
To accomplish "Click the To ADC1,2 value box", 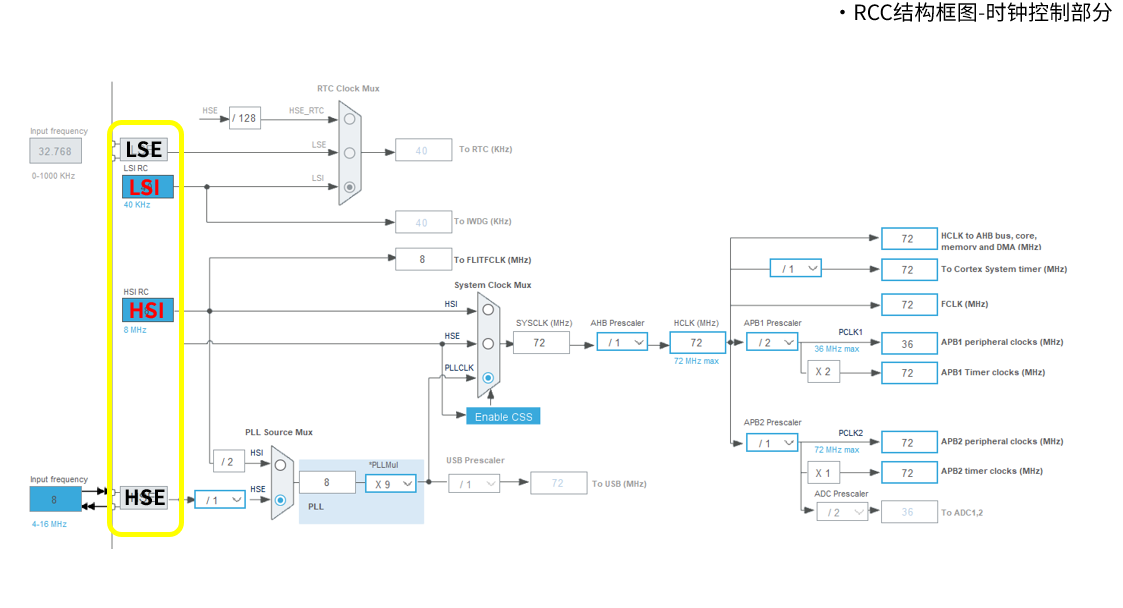I will click(909, 512).
